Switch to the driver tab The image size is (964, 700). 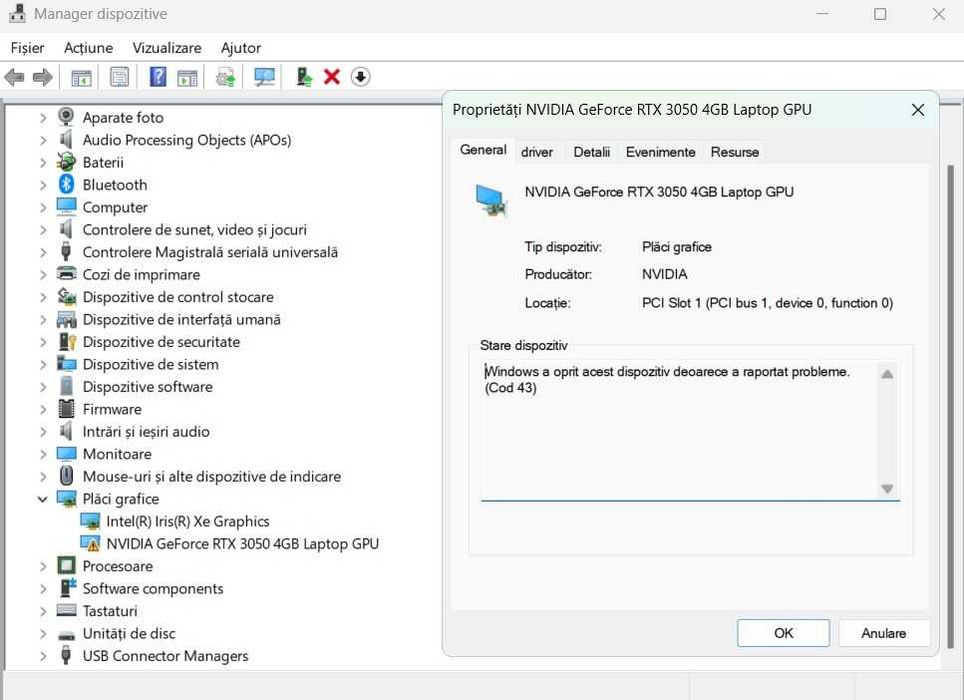[537, 152]
